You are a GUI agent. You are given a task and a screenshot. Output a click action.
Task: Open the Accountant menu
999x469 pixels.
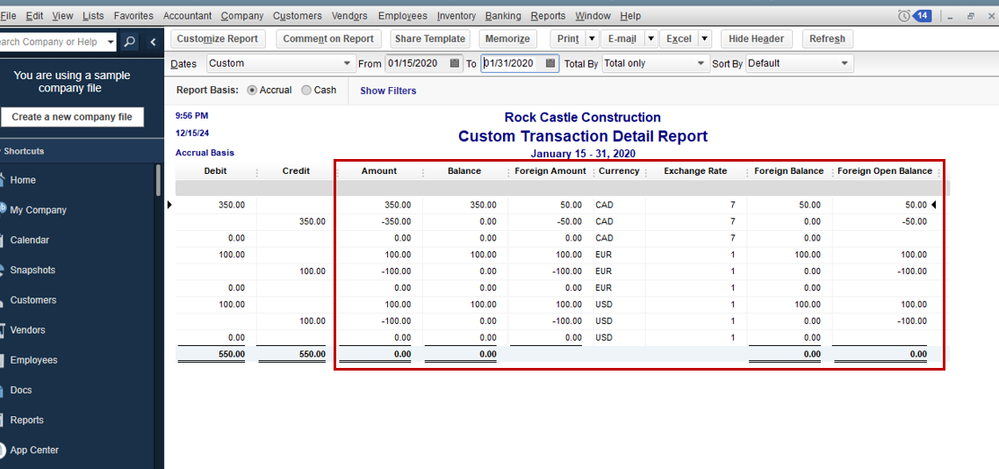click(187, 16)
